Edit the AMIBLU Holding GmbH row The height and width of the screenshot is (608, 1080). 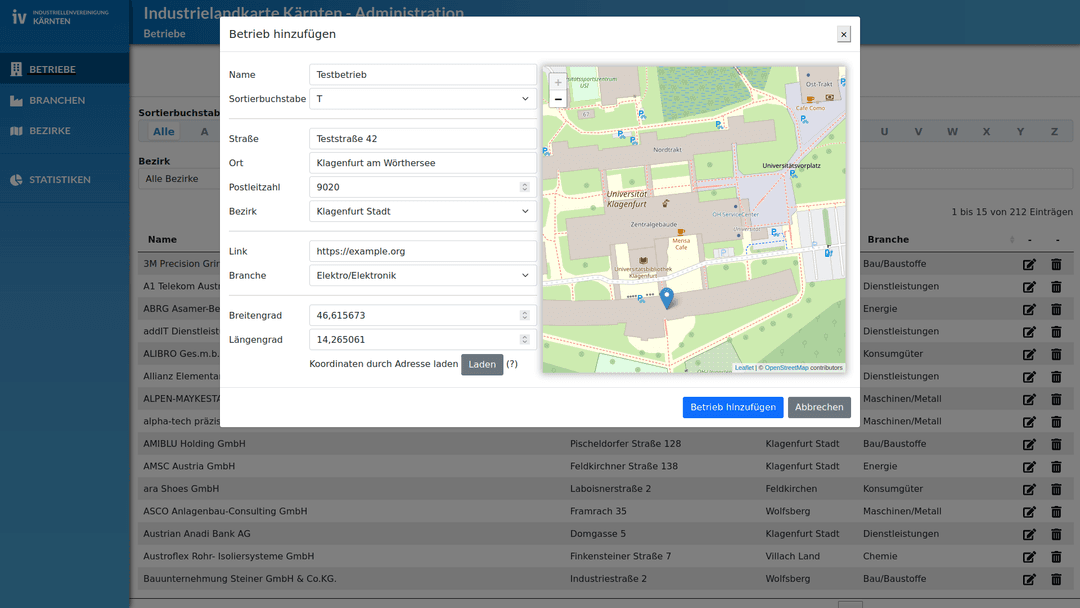point(1029,444)
